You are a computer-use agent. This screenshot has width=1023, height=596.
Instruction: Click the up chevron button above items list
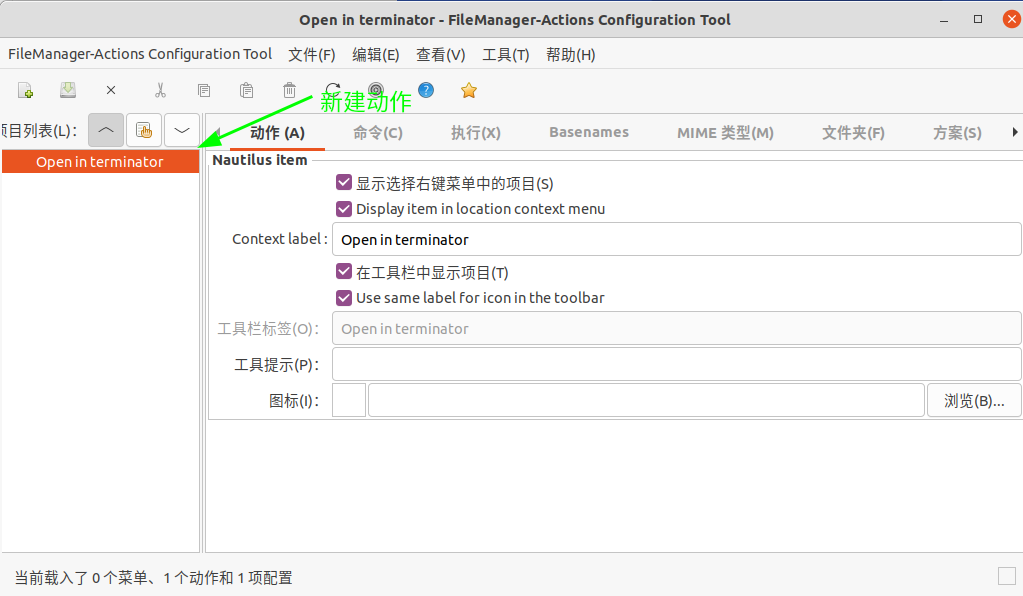click(x=106, y=131)
